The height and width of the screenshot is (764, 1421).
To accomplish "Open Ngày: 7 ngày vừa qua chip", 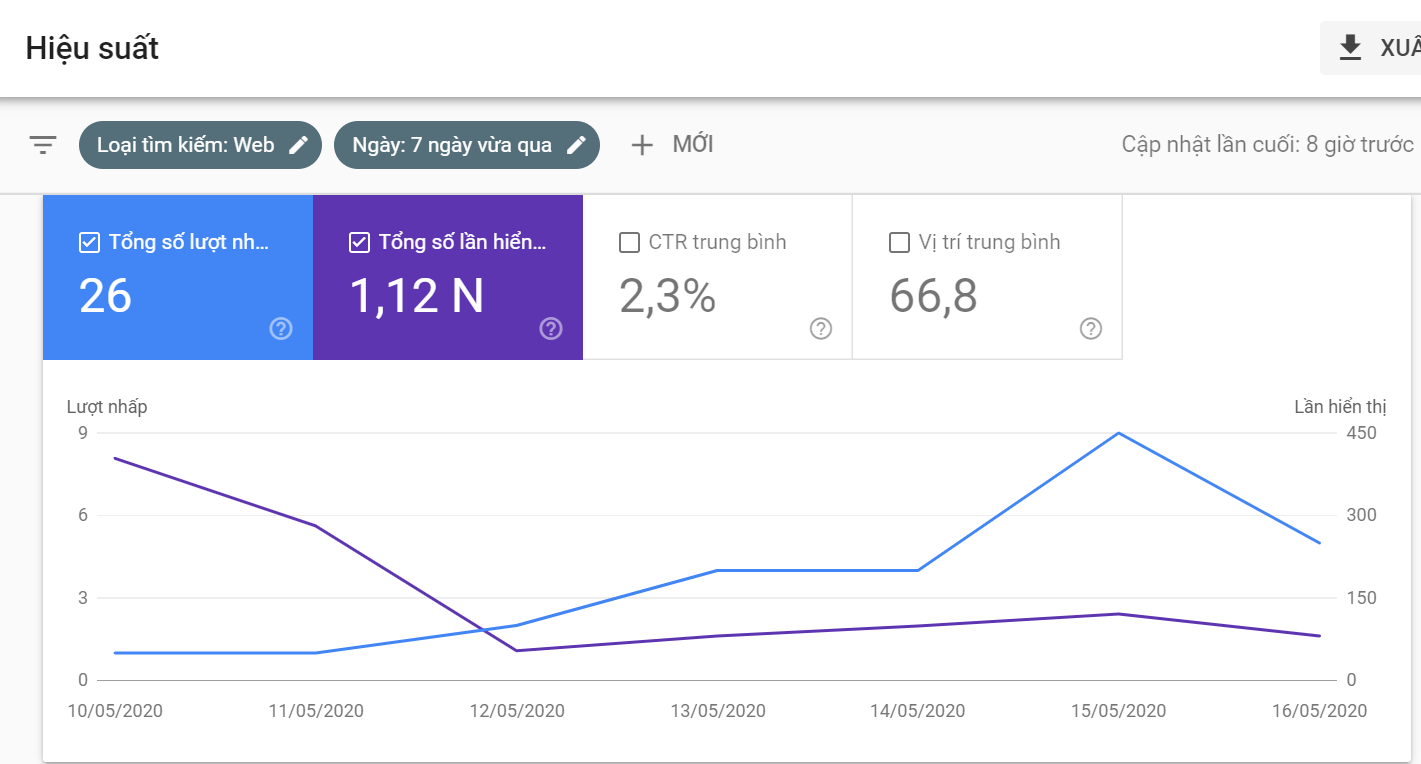I will tap(467, 145).
